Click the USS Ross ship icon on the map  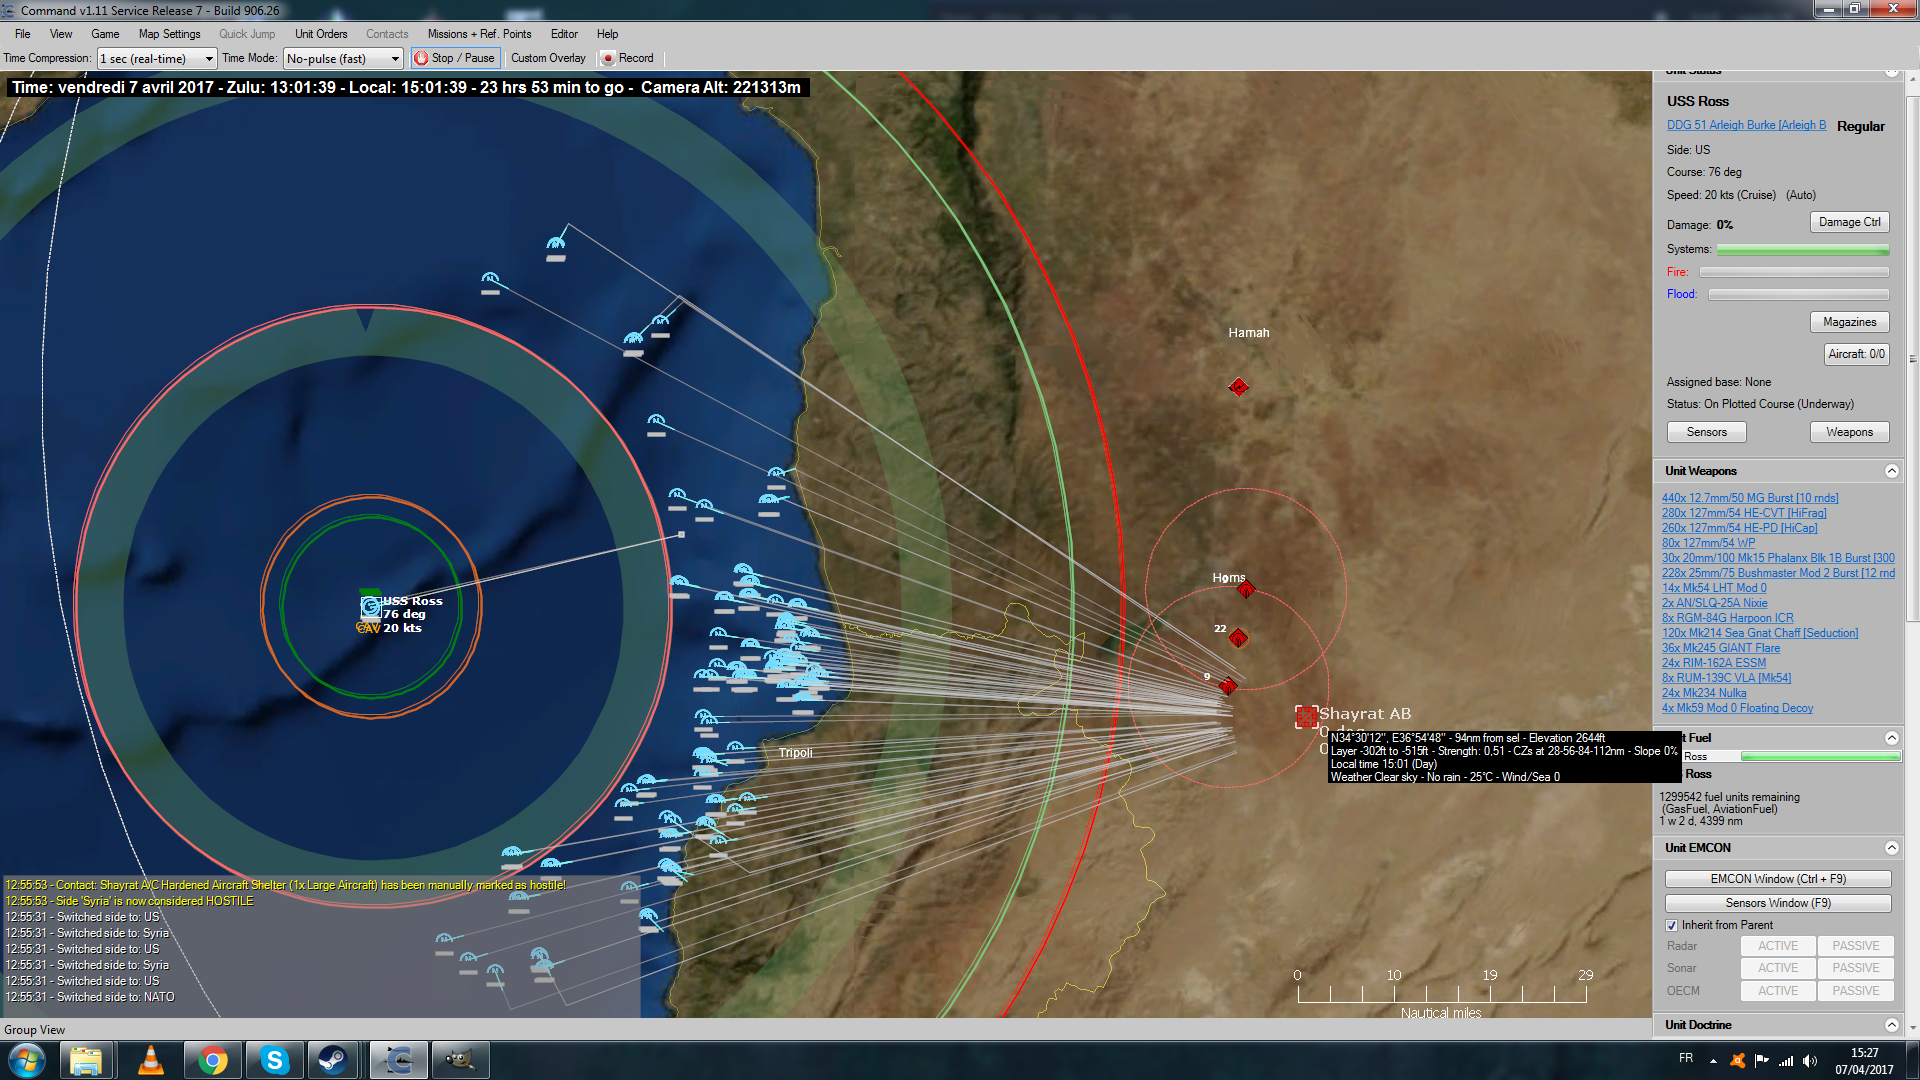tap(370, 607)
